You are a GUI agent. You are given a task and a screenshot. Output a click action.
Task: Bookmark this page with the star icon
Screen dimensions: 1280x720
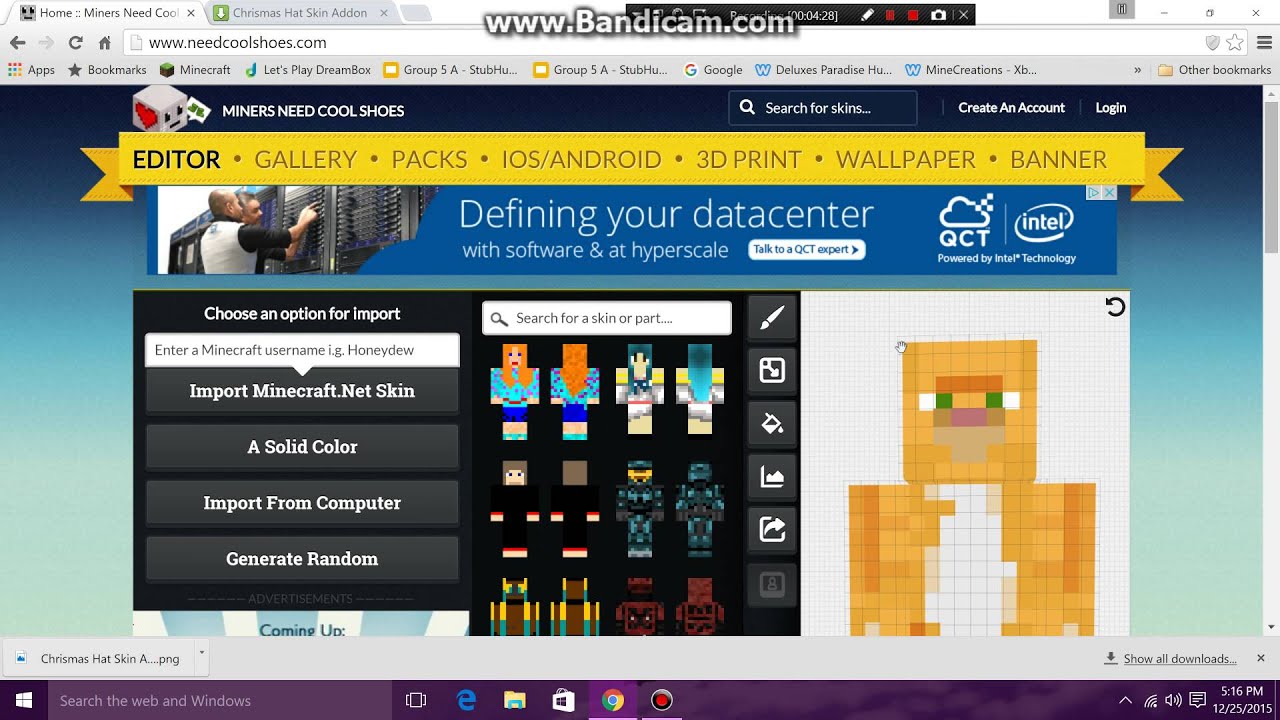[1235, 42]
